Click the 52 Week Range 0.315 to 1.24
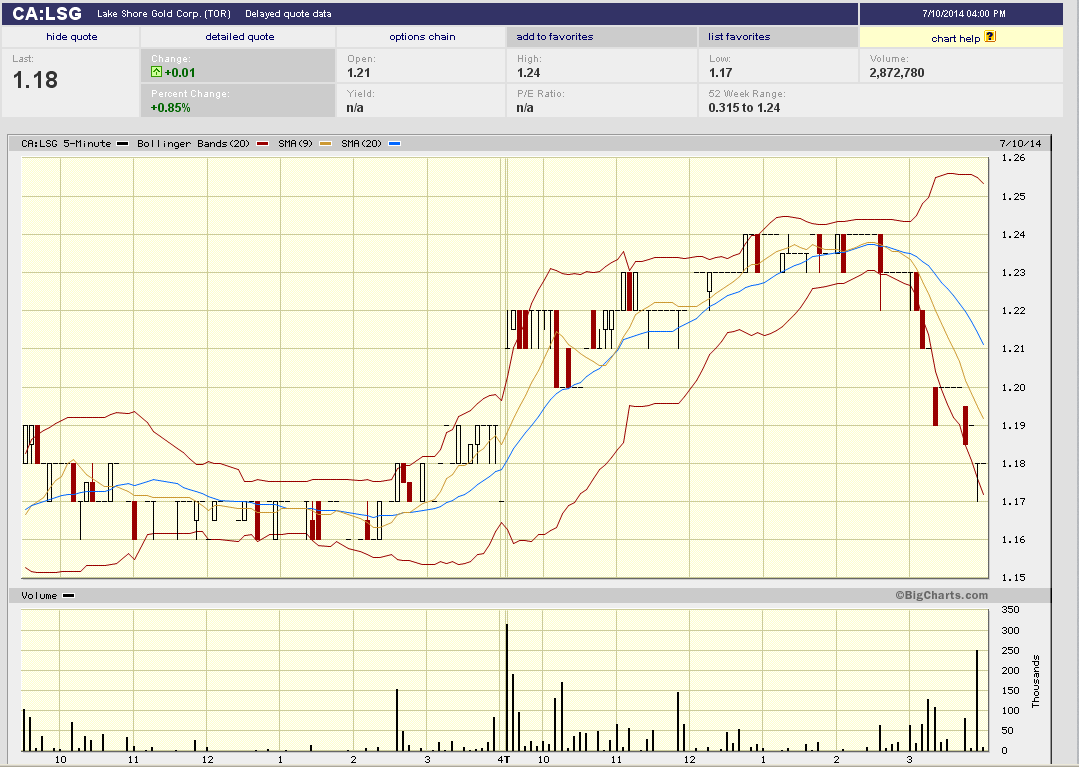 point(744,107)
